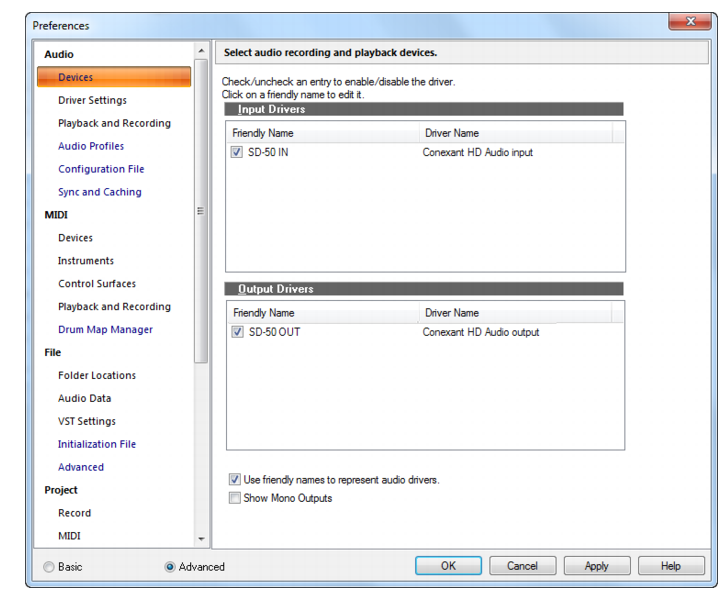Click the OK button
727x598 pixels.
tap(448, 566)
